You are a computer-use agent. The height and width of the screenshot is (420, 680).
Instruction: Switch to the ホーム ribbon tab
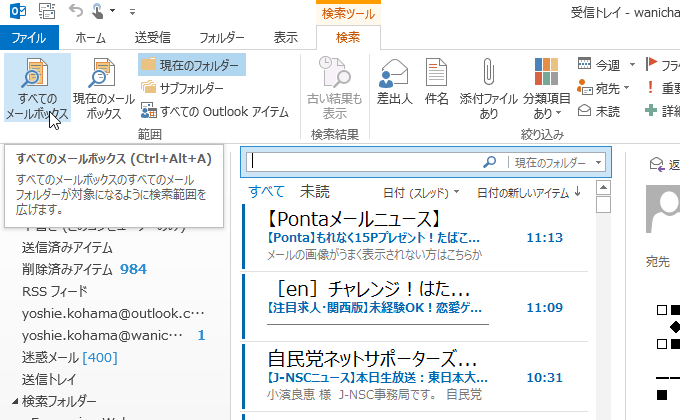click(90, 38)
